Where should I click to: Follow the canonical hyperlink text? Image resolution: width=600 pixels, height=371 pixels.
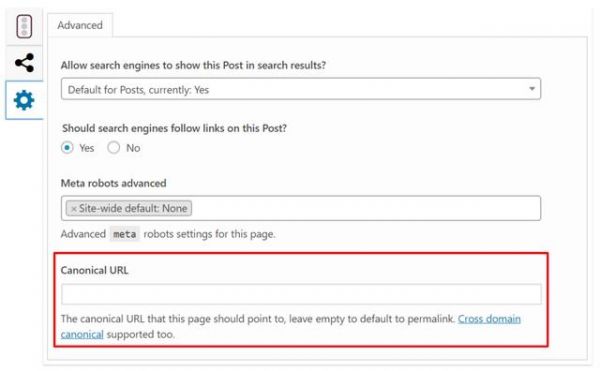tap(82, 334)
